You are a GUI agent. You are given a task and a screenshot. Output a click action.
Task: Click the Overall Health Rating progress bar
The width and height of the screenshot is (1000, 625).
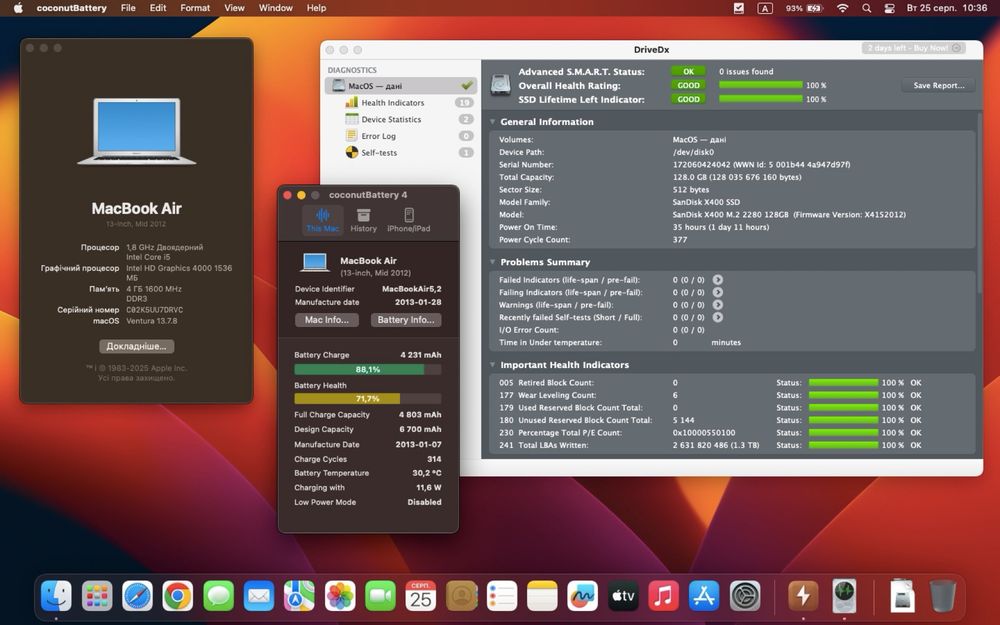click(x=760, y=85)
